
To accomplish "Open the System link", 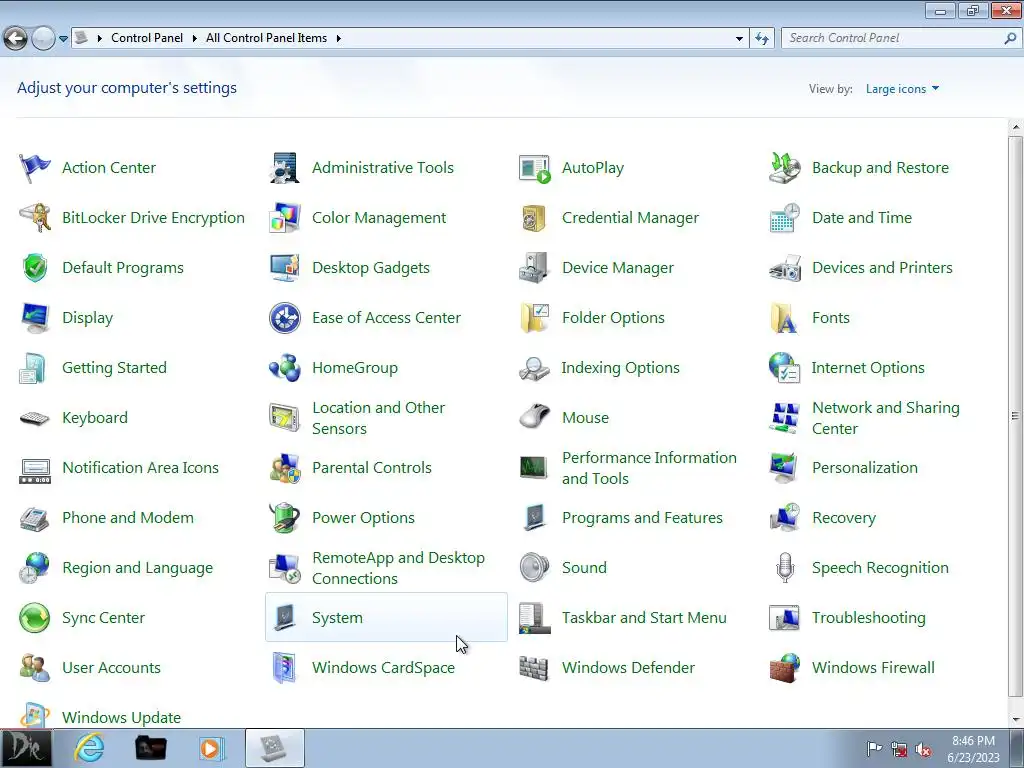I will tap(337, 618).
